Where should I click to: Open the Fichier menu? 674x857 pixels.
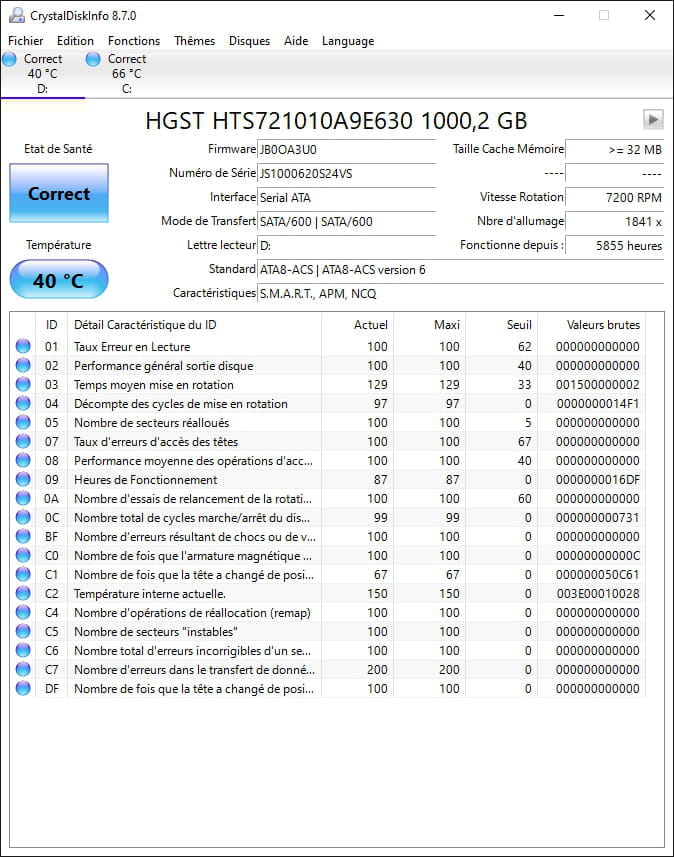tap(26, 41)
